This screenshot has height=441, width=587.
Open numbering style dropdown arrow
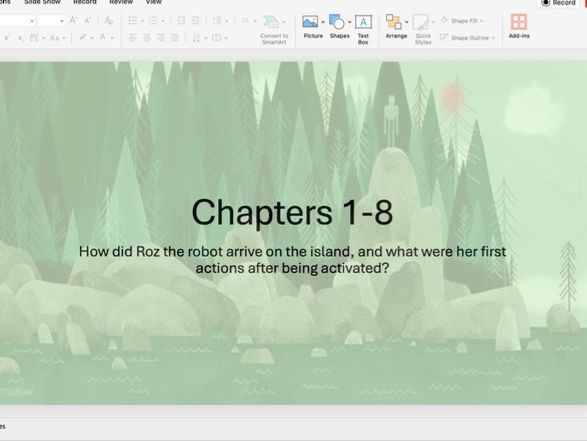pyautogui.click(x=163, y=21)
